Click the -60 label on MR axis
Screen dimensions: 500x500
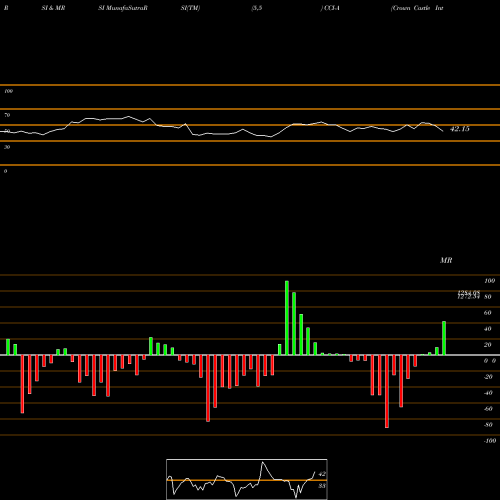click(x=488, y=409)
